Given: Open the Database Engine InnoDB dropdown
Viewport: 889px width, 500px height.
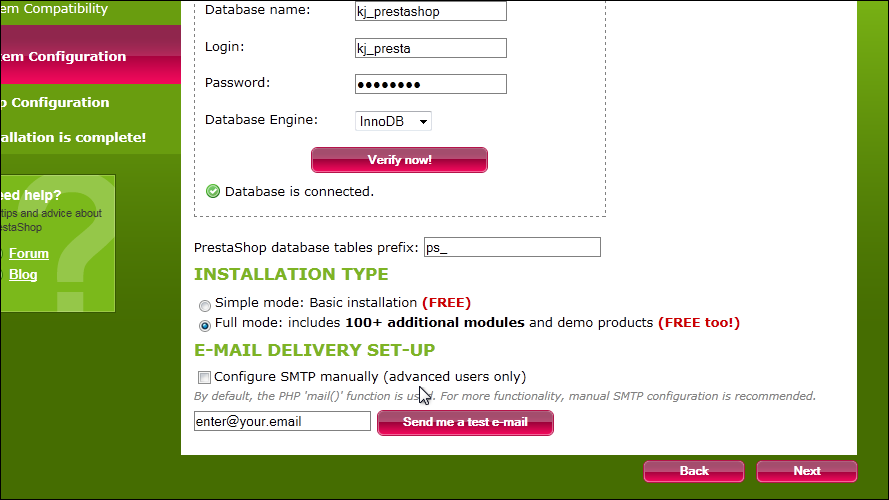Looking at the screenshot, I should pos(393,121).
